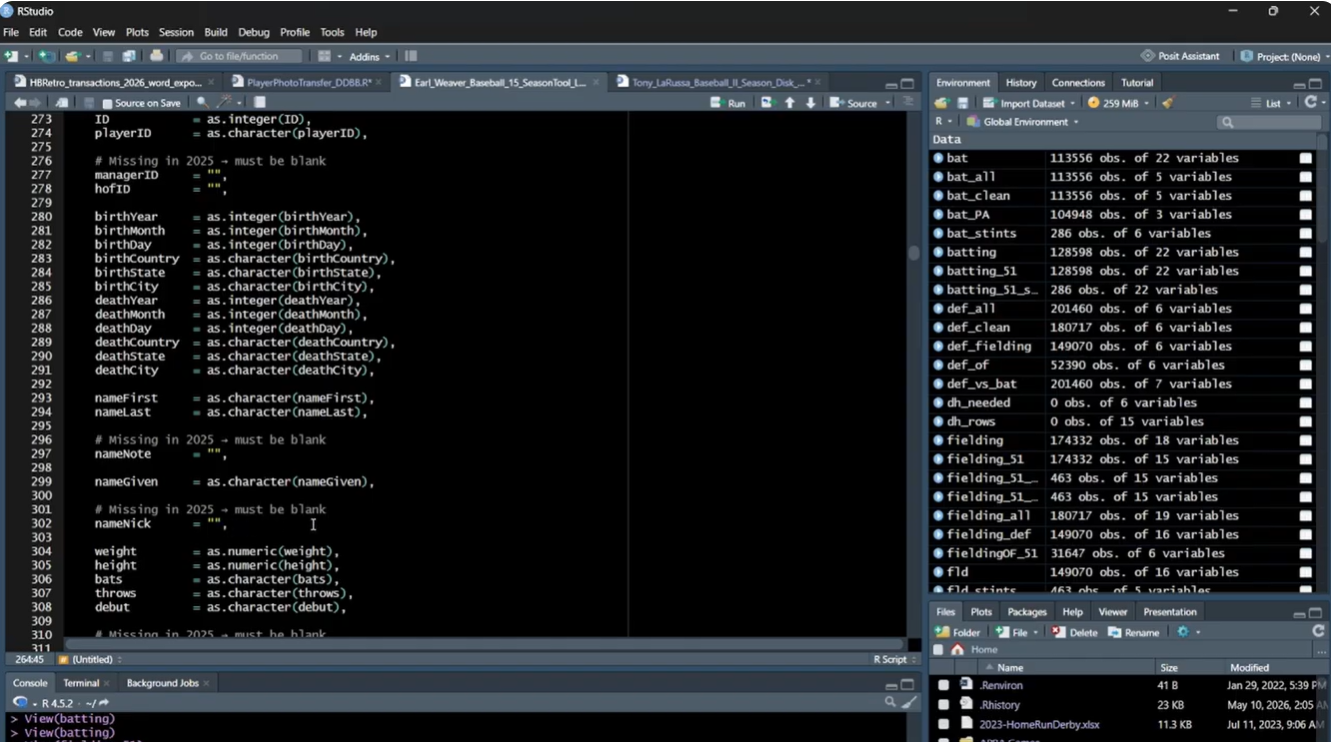Open the 259 MiB memory usage dropdown

pyautogui.click(x=1119, y=103)
